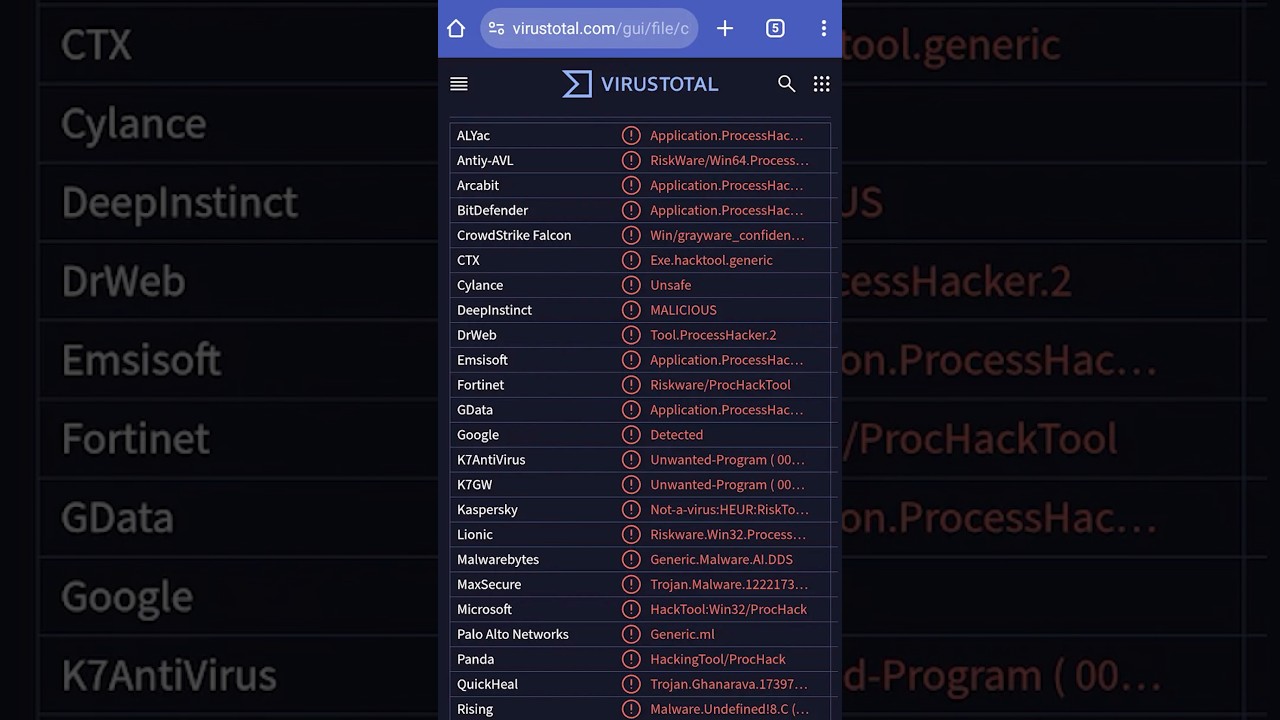Click the alert icon in K7AntiVirus row
The image size is (1280, 720).
coord(631,460)
